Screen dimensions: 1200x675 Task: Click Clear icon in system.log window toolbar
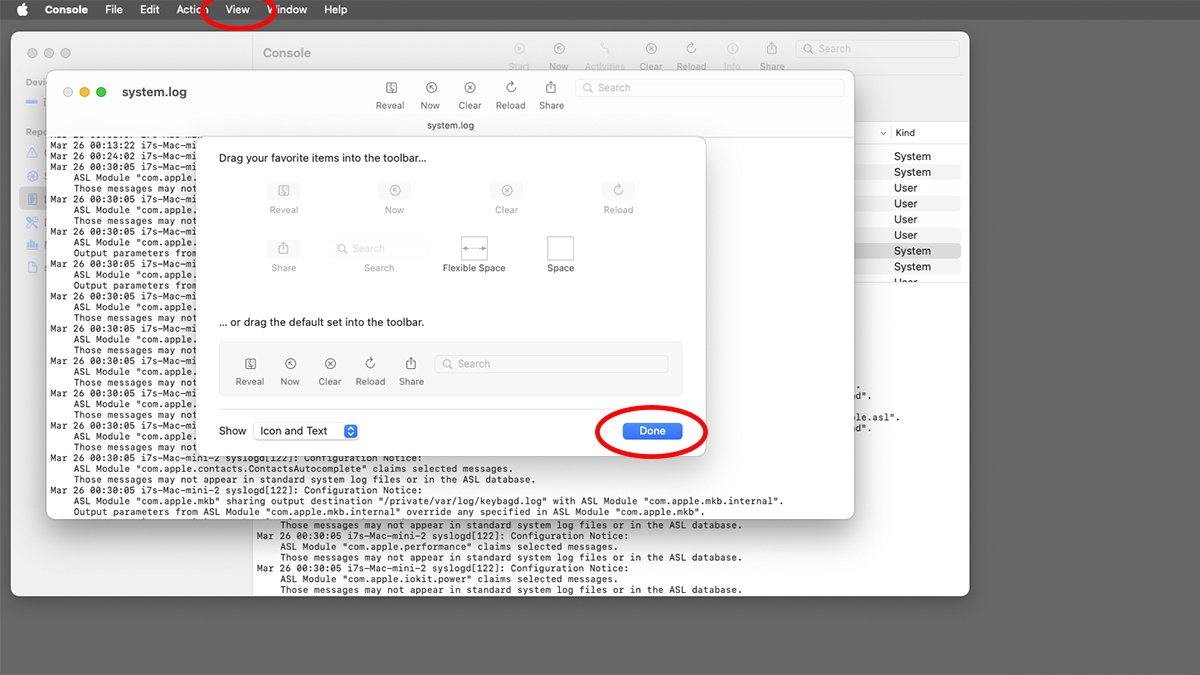click(x=470, y=88)
